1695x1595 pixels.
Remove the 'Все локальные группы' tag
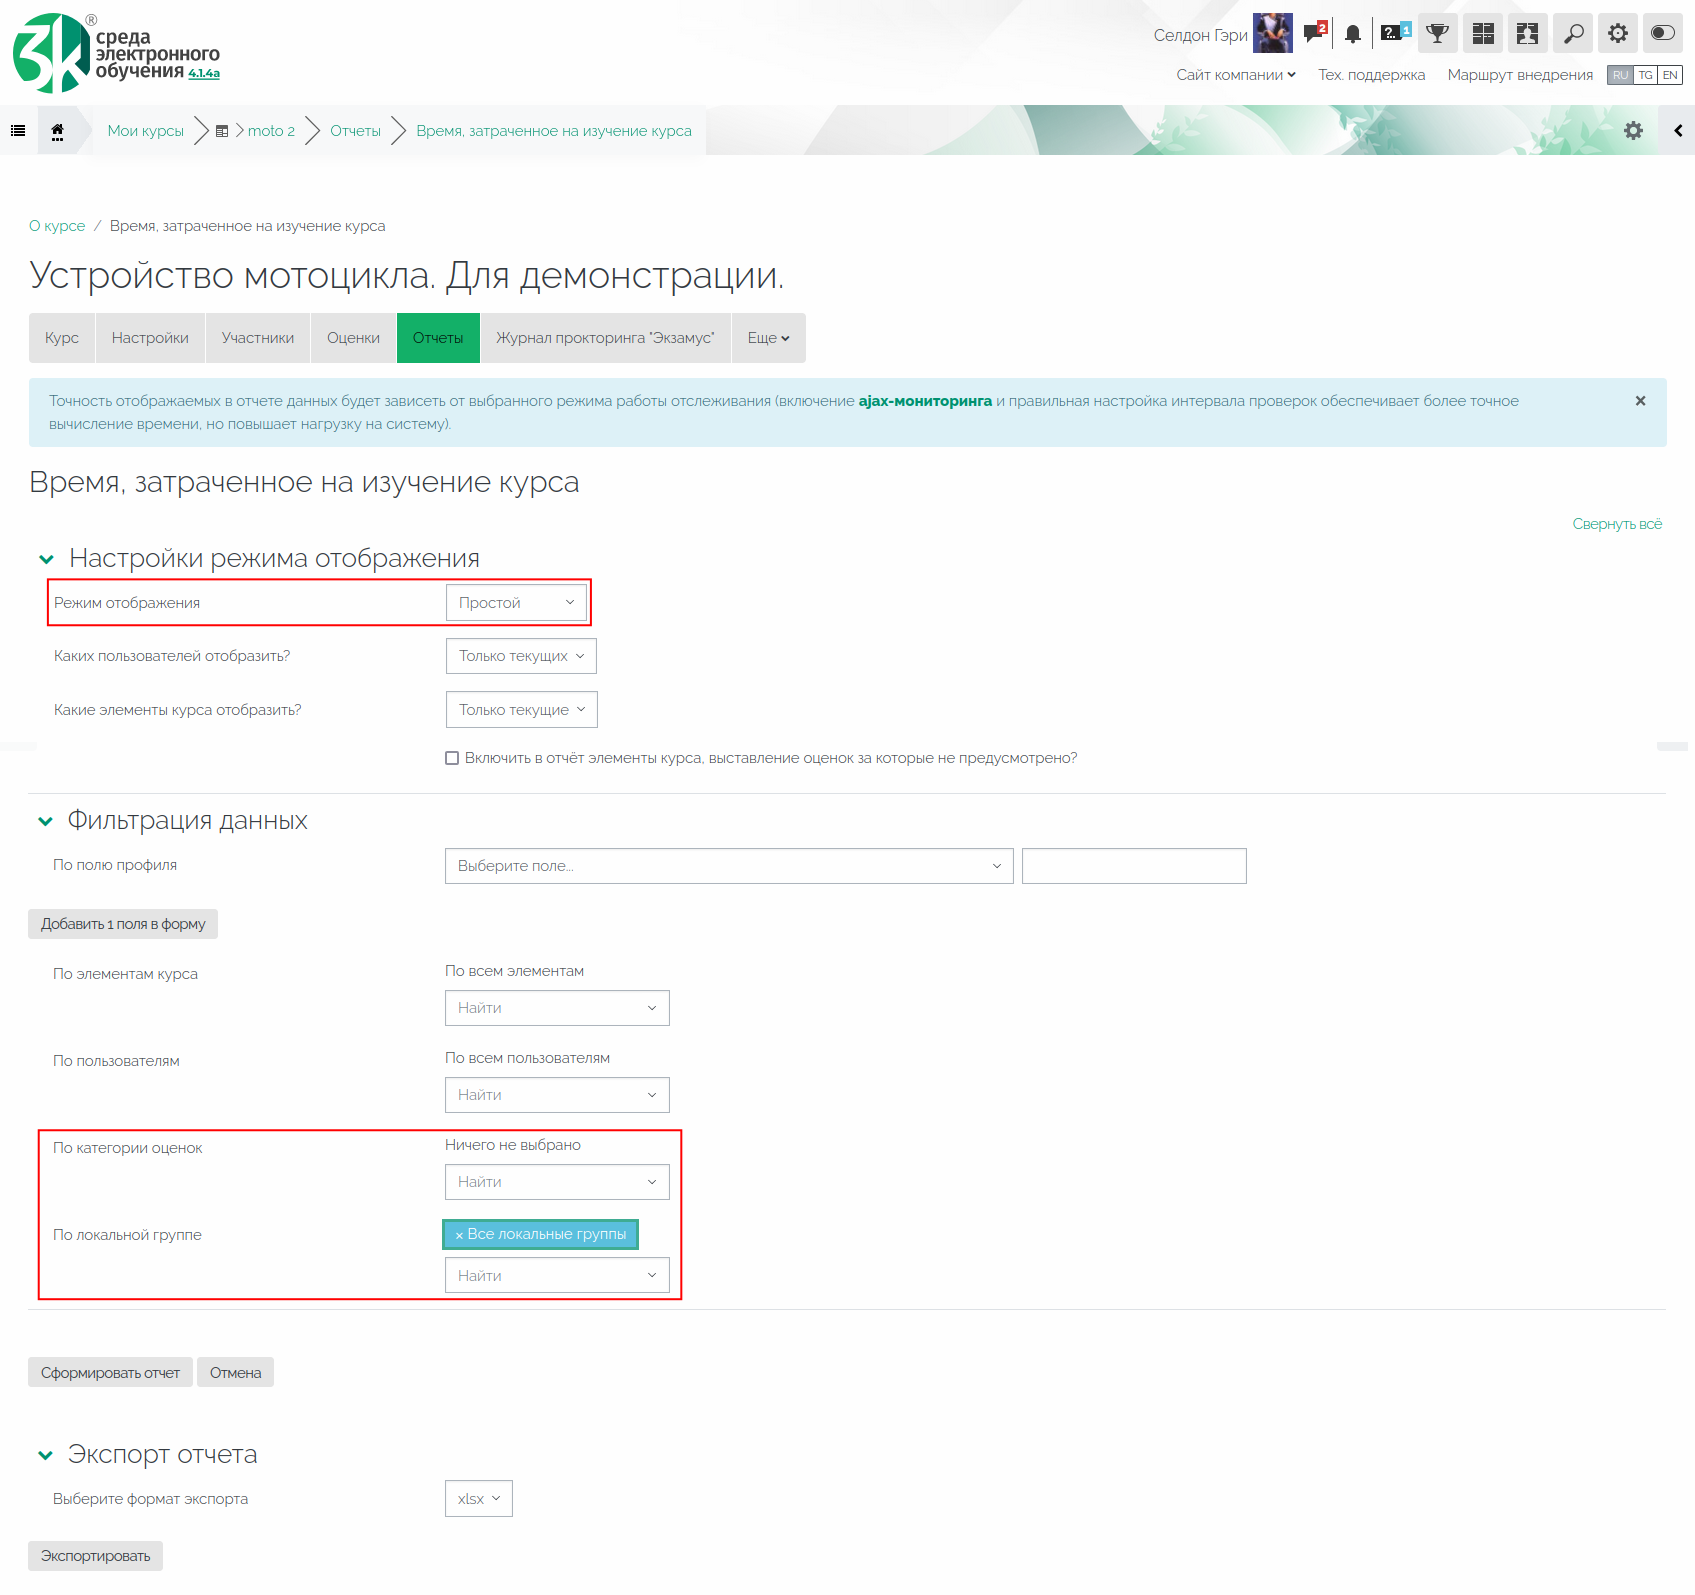(x=459, y=1235)
